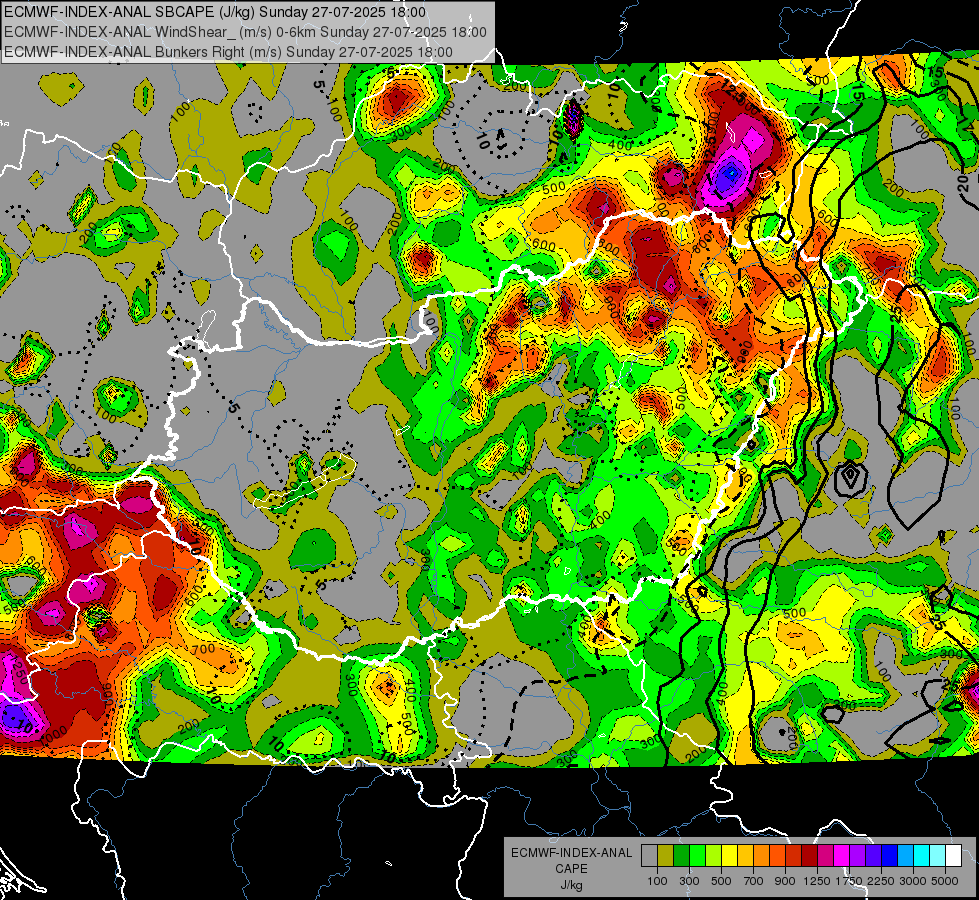Click the CAPE label in the legend
The width and height of the screenshot is (979, 900).
pyautogui.click(x=571, y=869)
